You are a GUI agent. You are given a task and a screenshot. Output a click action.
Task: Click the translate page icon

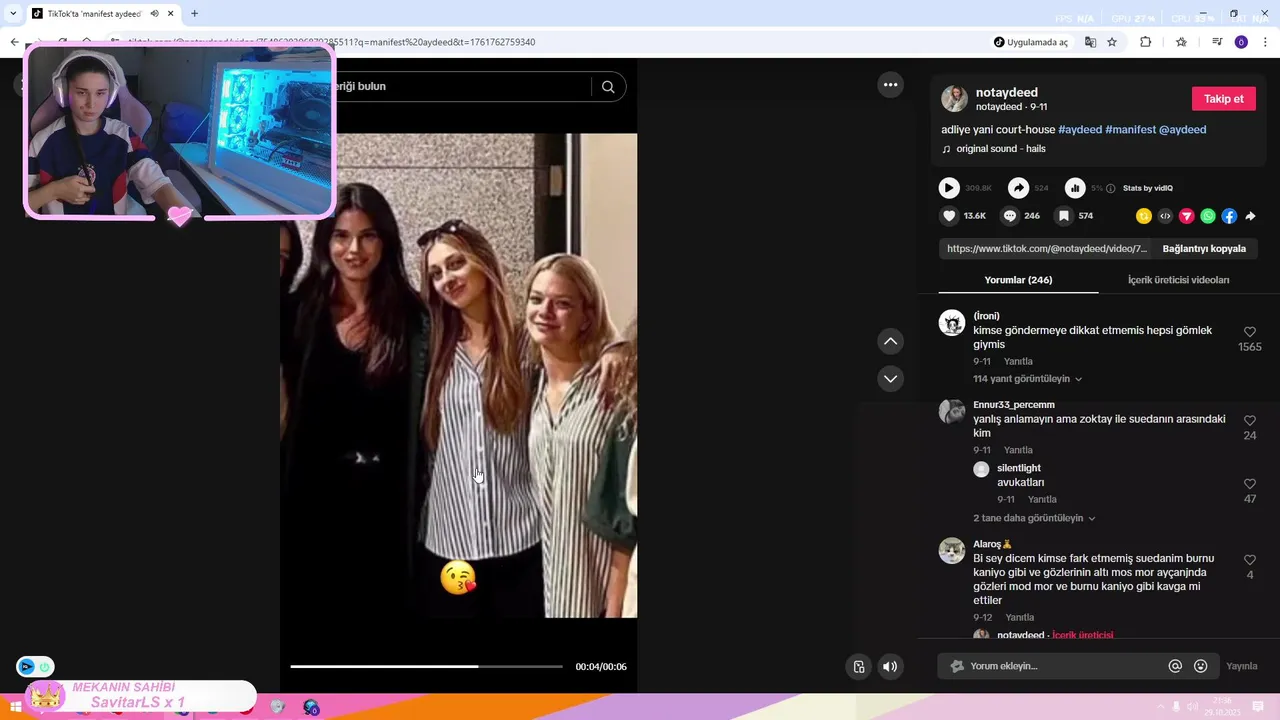coord(1090,42)
